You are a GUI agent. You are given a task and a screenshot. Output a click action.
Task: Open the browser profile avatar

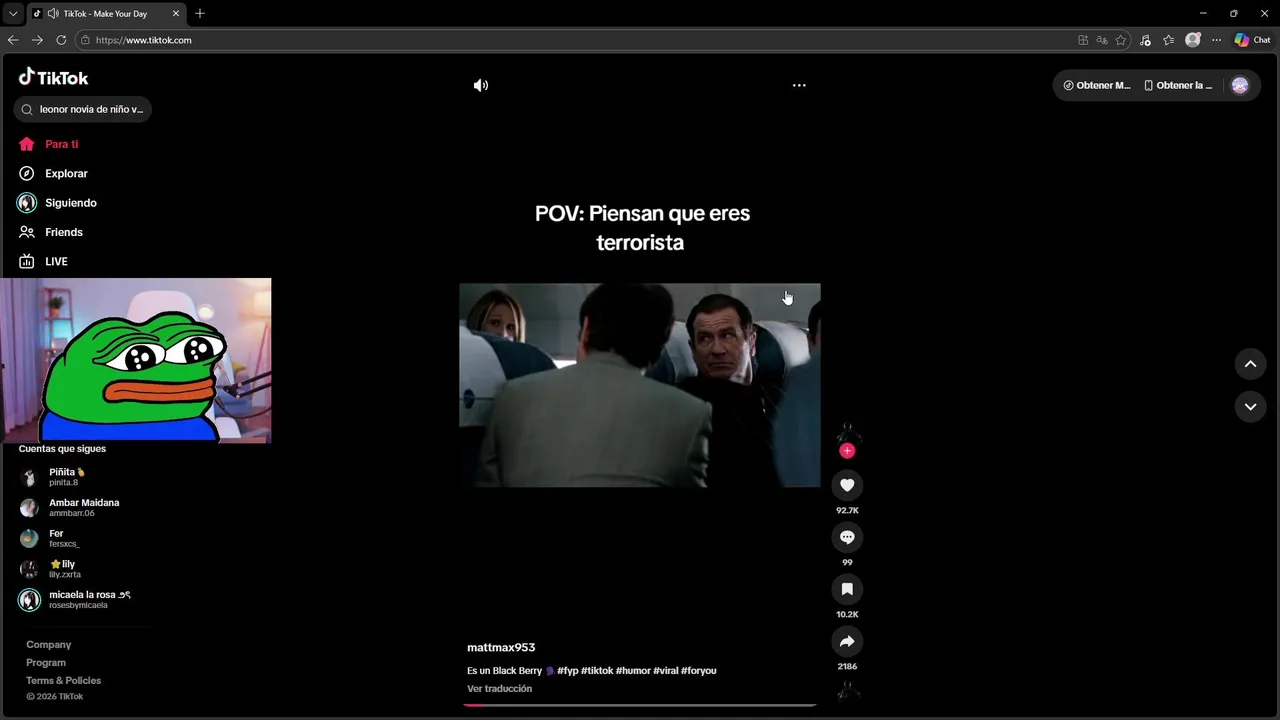coord(1193,40)
